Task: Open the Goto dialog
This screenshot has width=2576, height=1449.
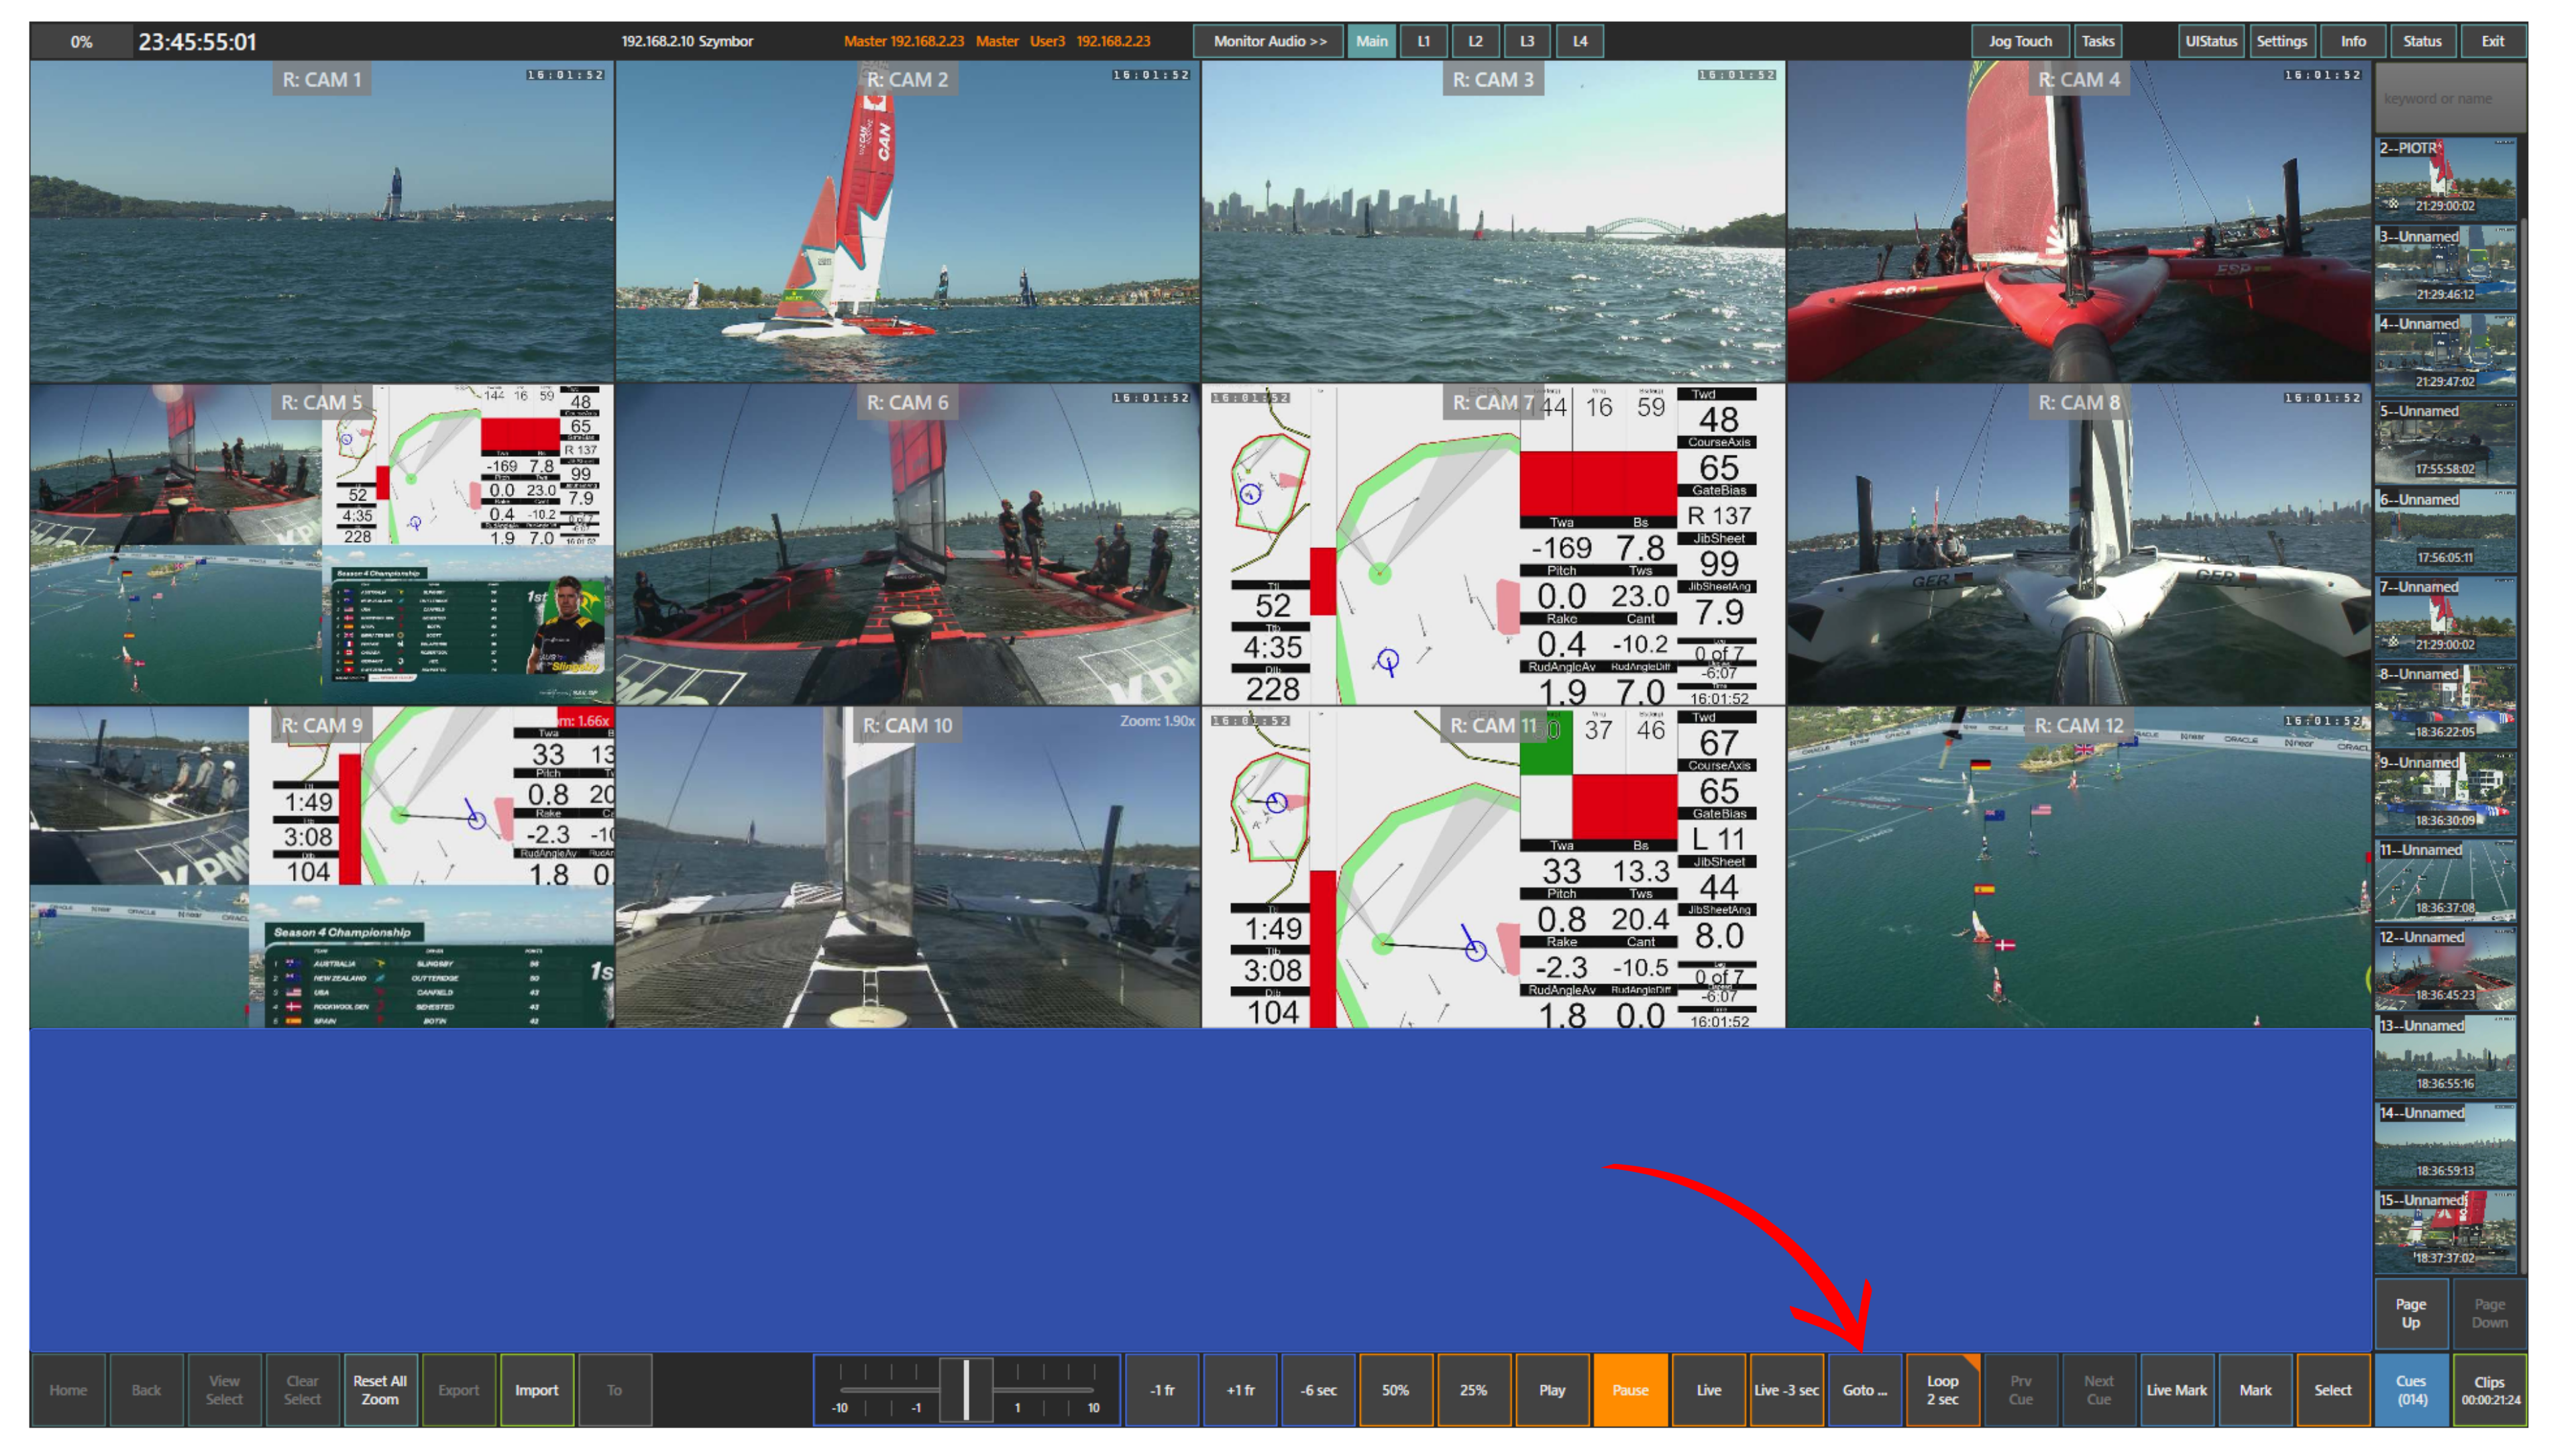Action: pyautogui.click(x=1864, y=1389)
